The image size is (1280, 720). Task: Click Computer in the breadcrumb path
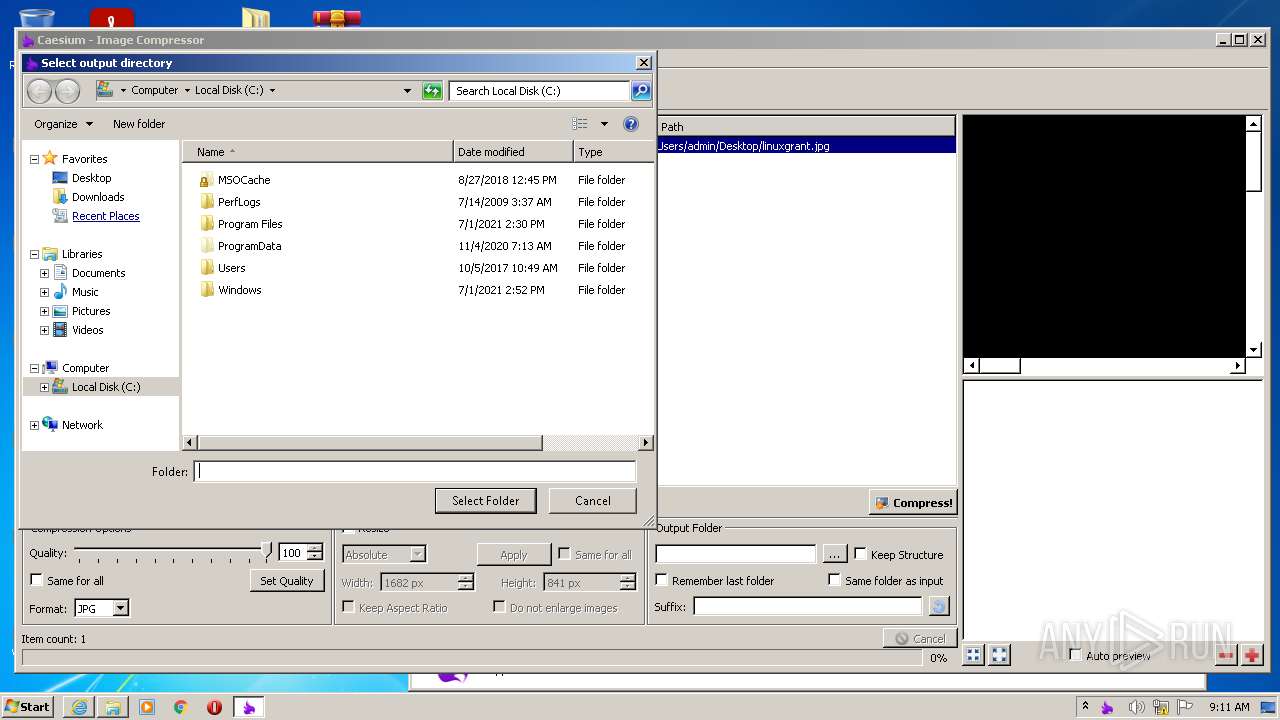tap(155, 90)
